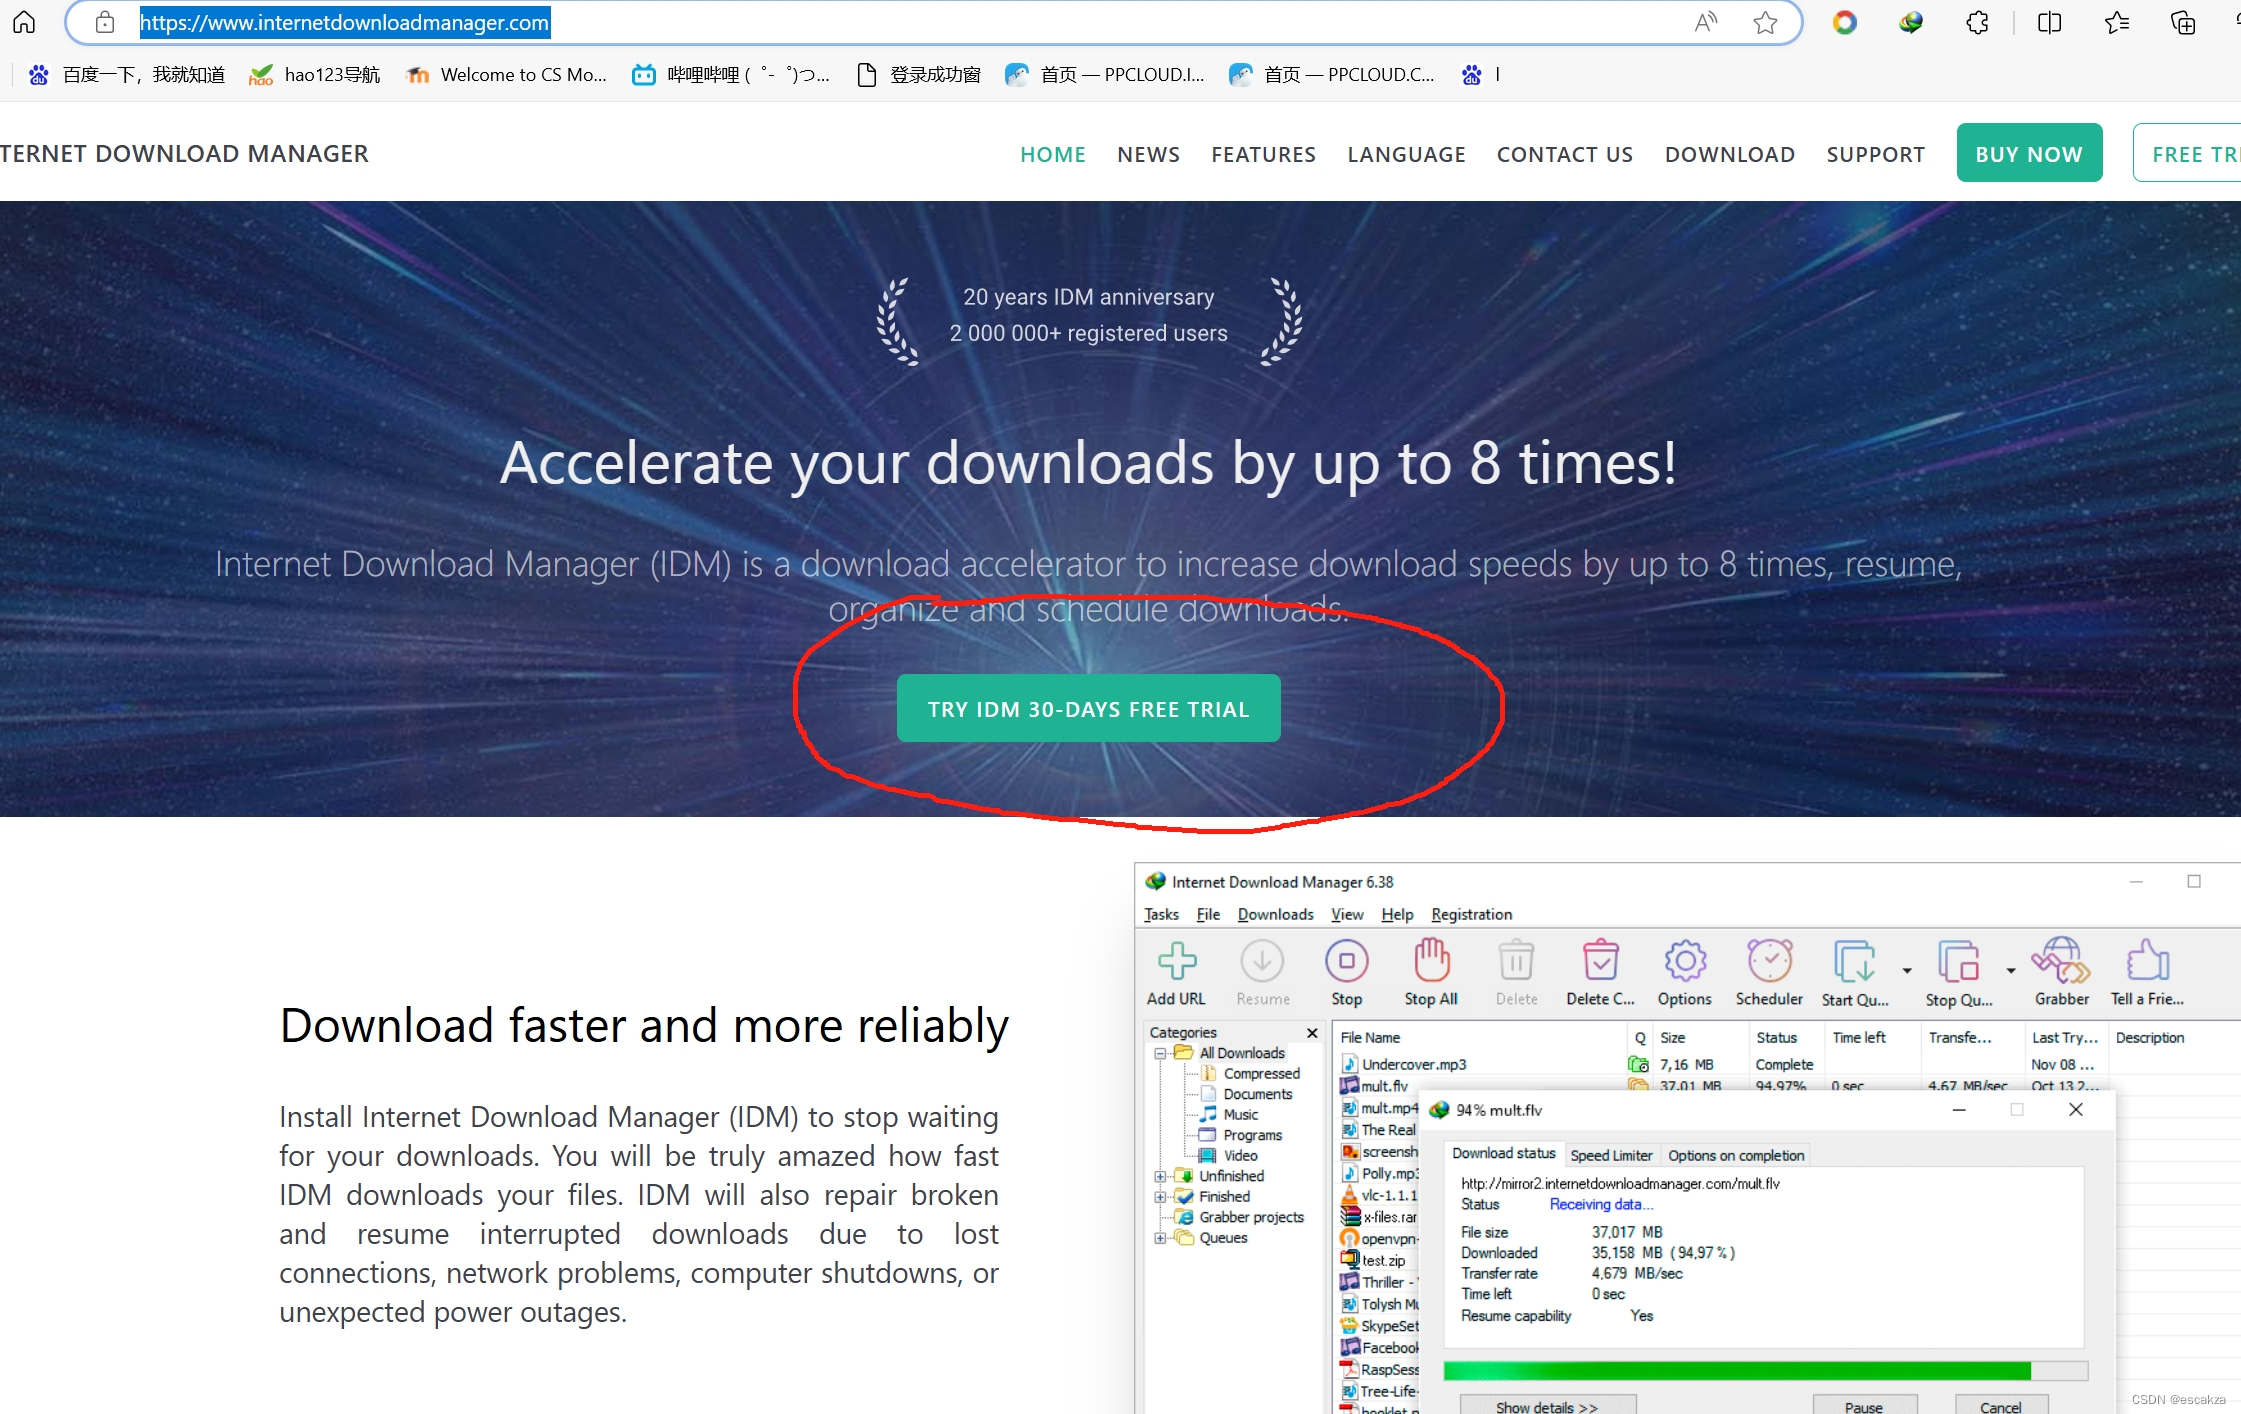Open the Collections icon in toolbar
Screen dimensions: 2241x1414
pos(2183,22)
